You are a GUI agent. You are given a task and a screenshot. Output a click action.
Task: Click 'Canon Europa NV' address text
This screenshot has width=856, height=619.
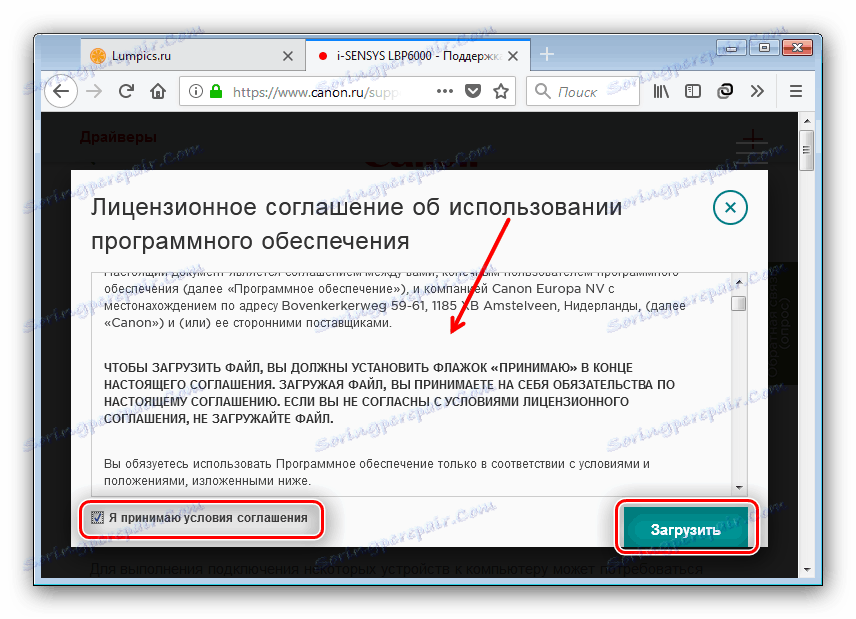click(548, 288)
